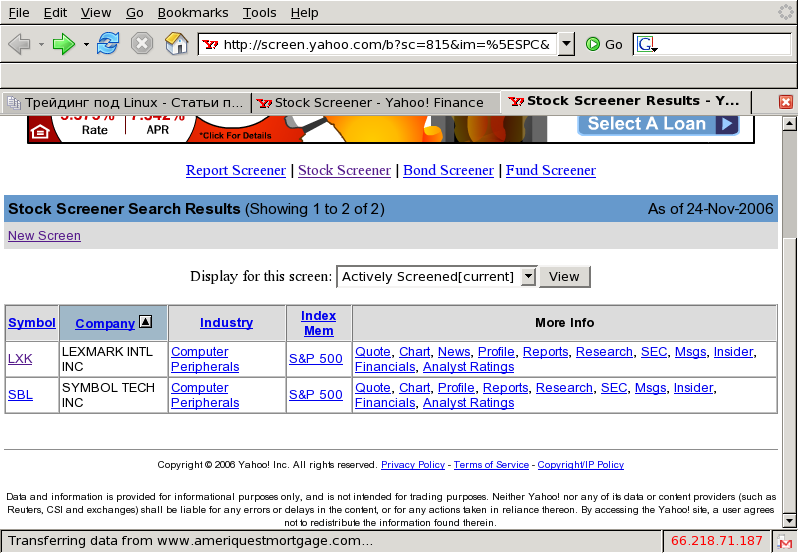Open the Bookmarks menu
This screenshot has height=553, width=798.
pyautogui.click(x=193, y=12)
